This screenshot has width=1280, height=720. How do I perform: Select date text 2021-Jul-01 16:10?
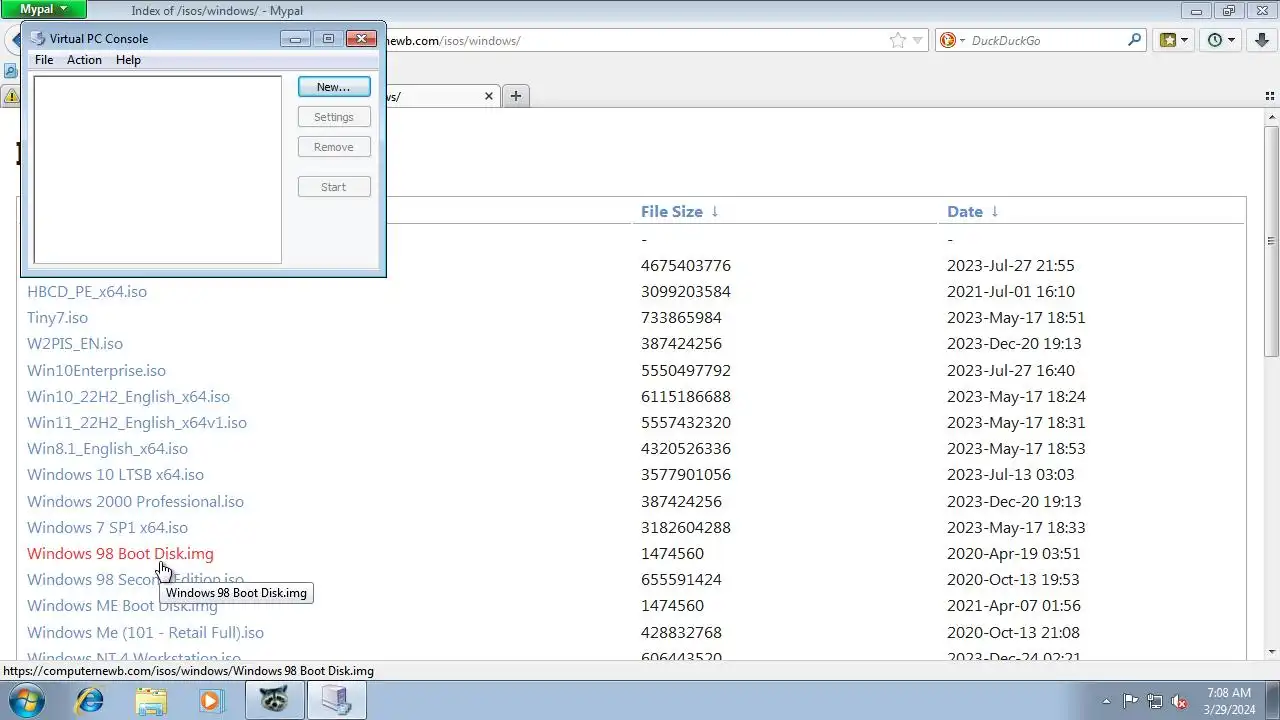[x=1011, y=292]
